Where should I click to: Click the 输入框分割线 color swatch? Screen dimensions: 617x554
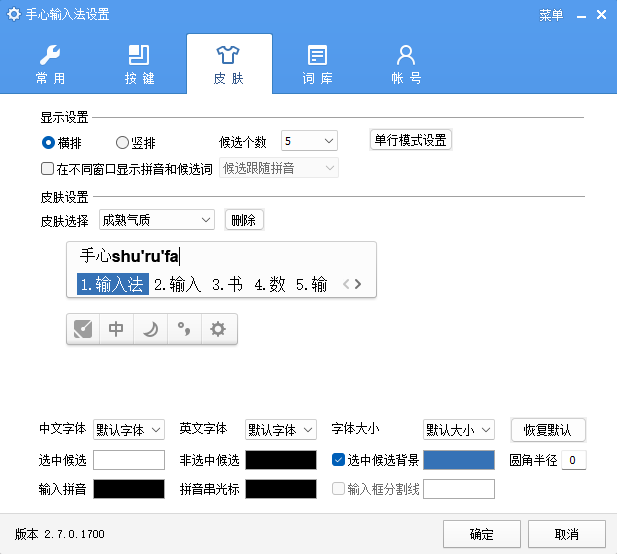pyautogui.click(x=459, y=489)
